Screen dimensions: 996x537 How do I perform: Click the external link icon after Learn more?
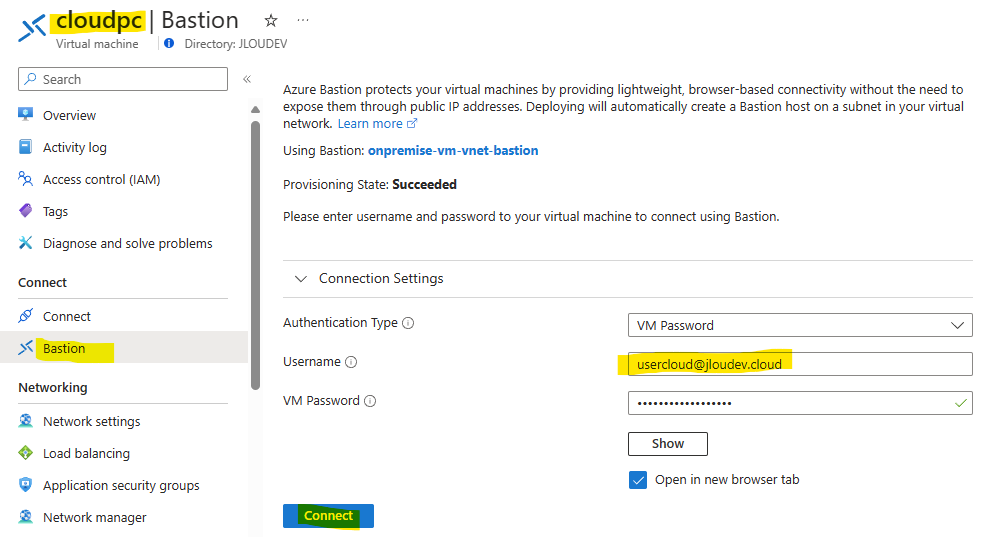412,123
